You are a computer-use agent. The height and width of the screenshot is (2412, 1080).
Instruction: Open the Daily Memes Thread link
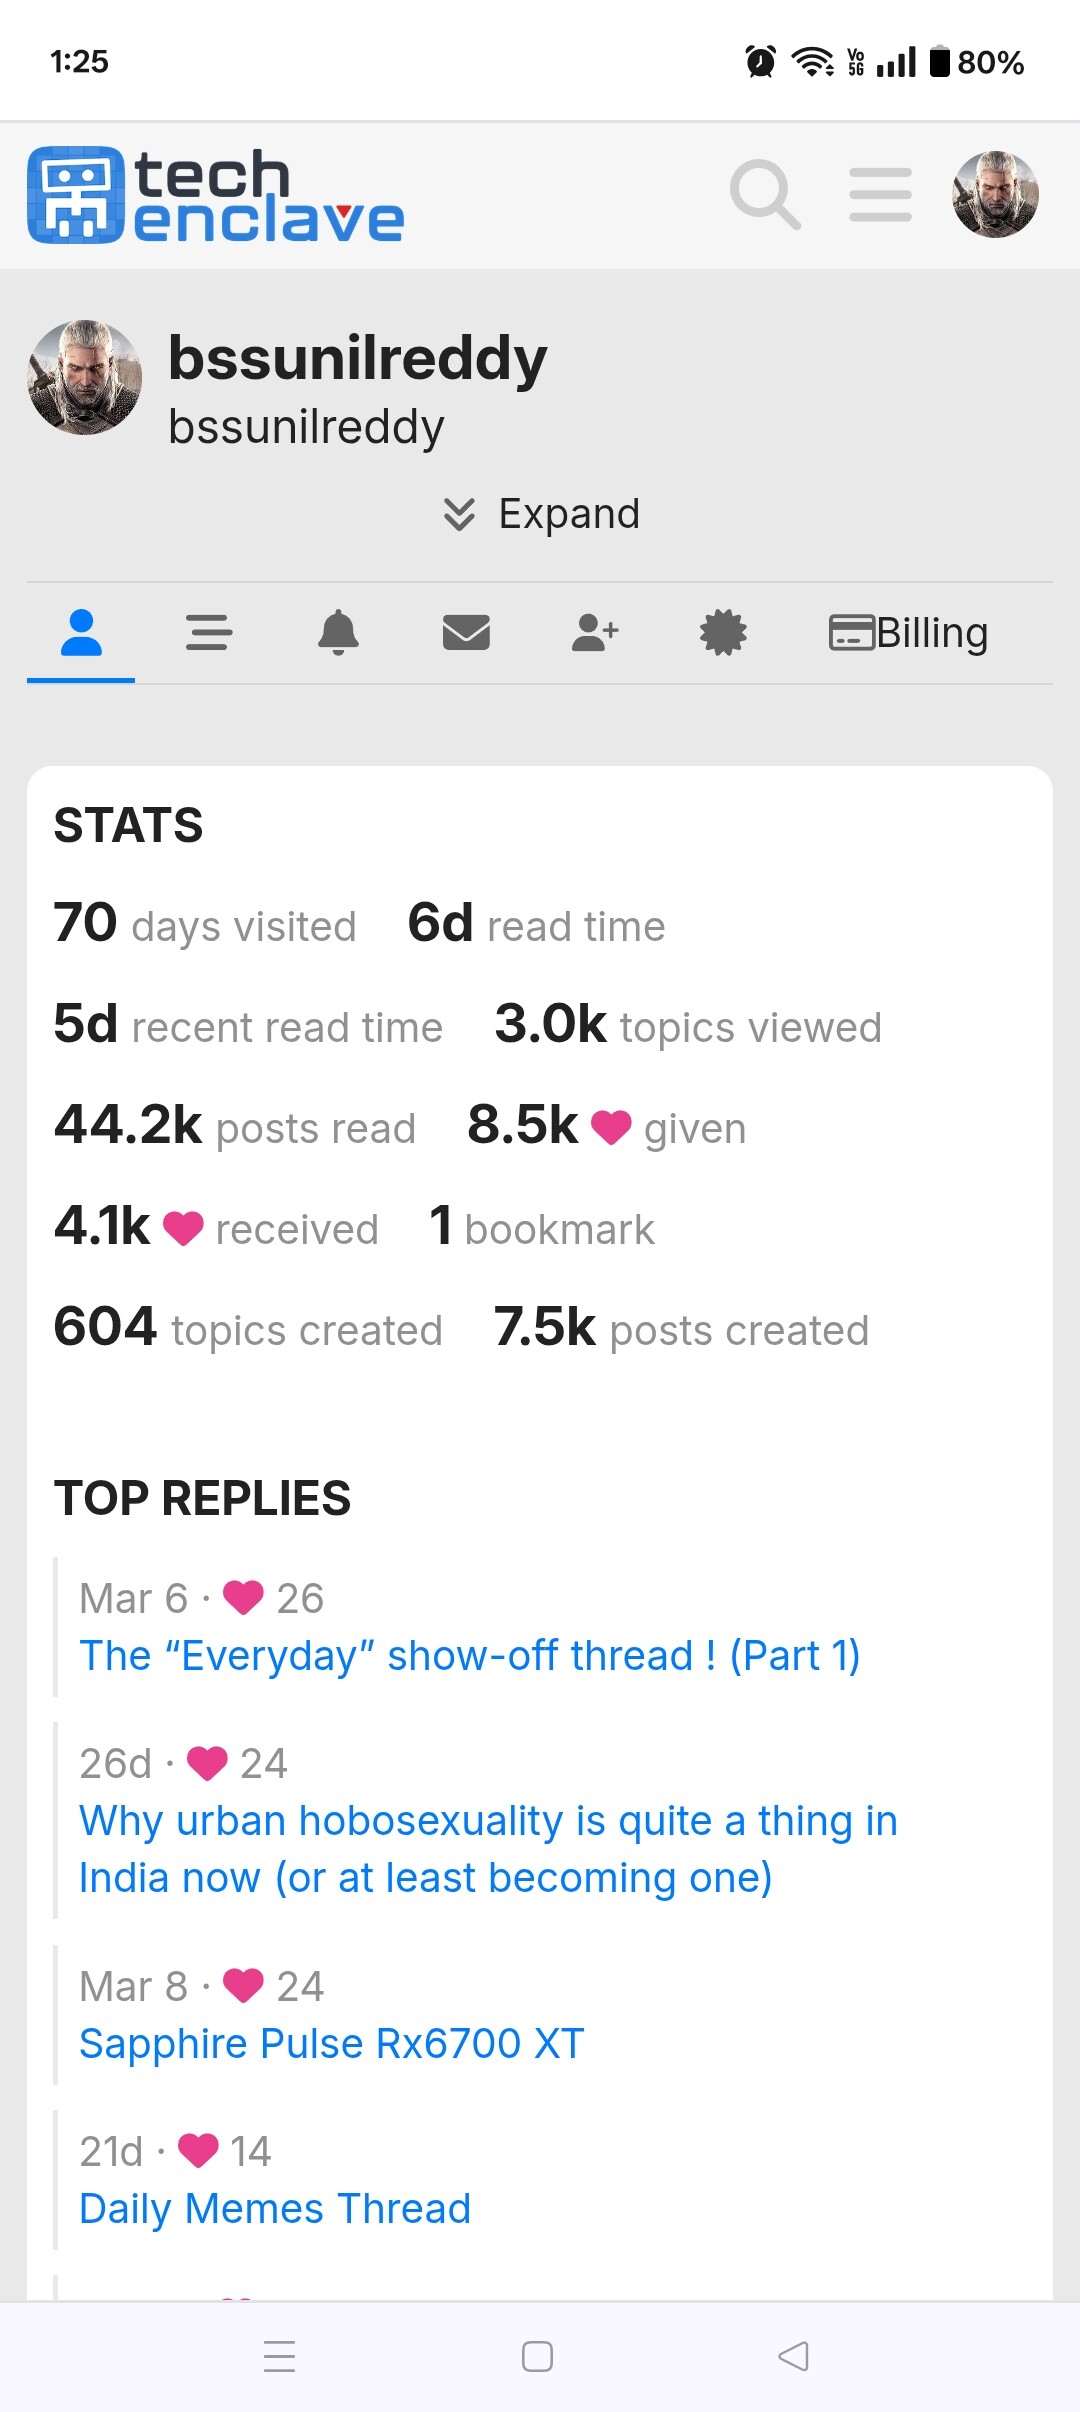[x=275, y=2208]
